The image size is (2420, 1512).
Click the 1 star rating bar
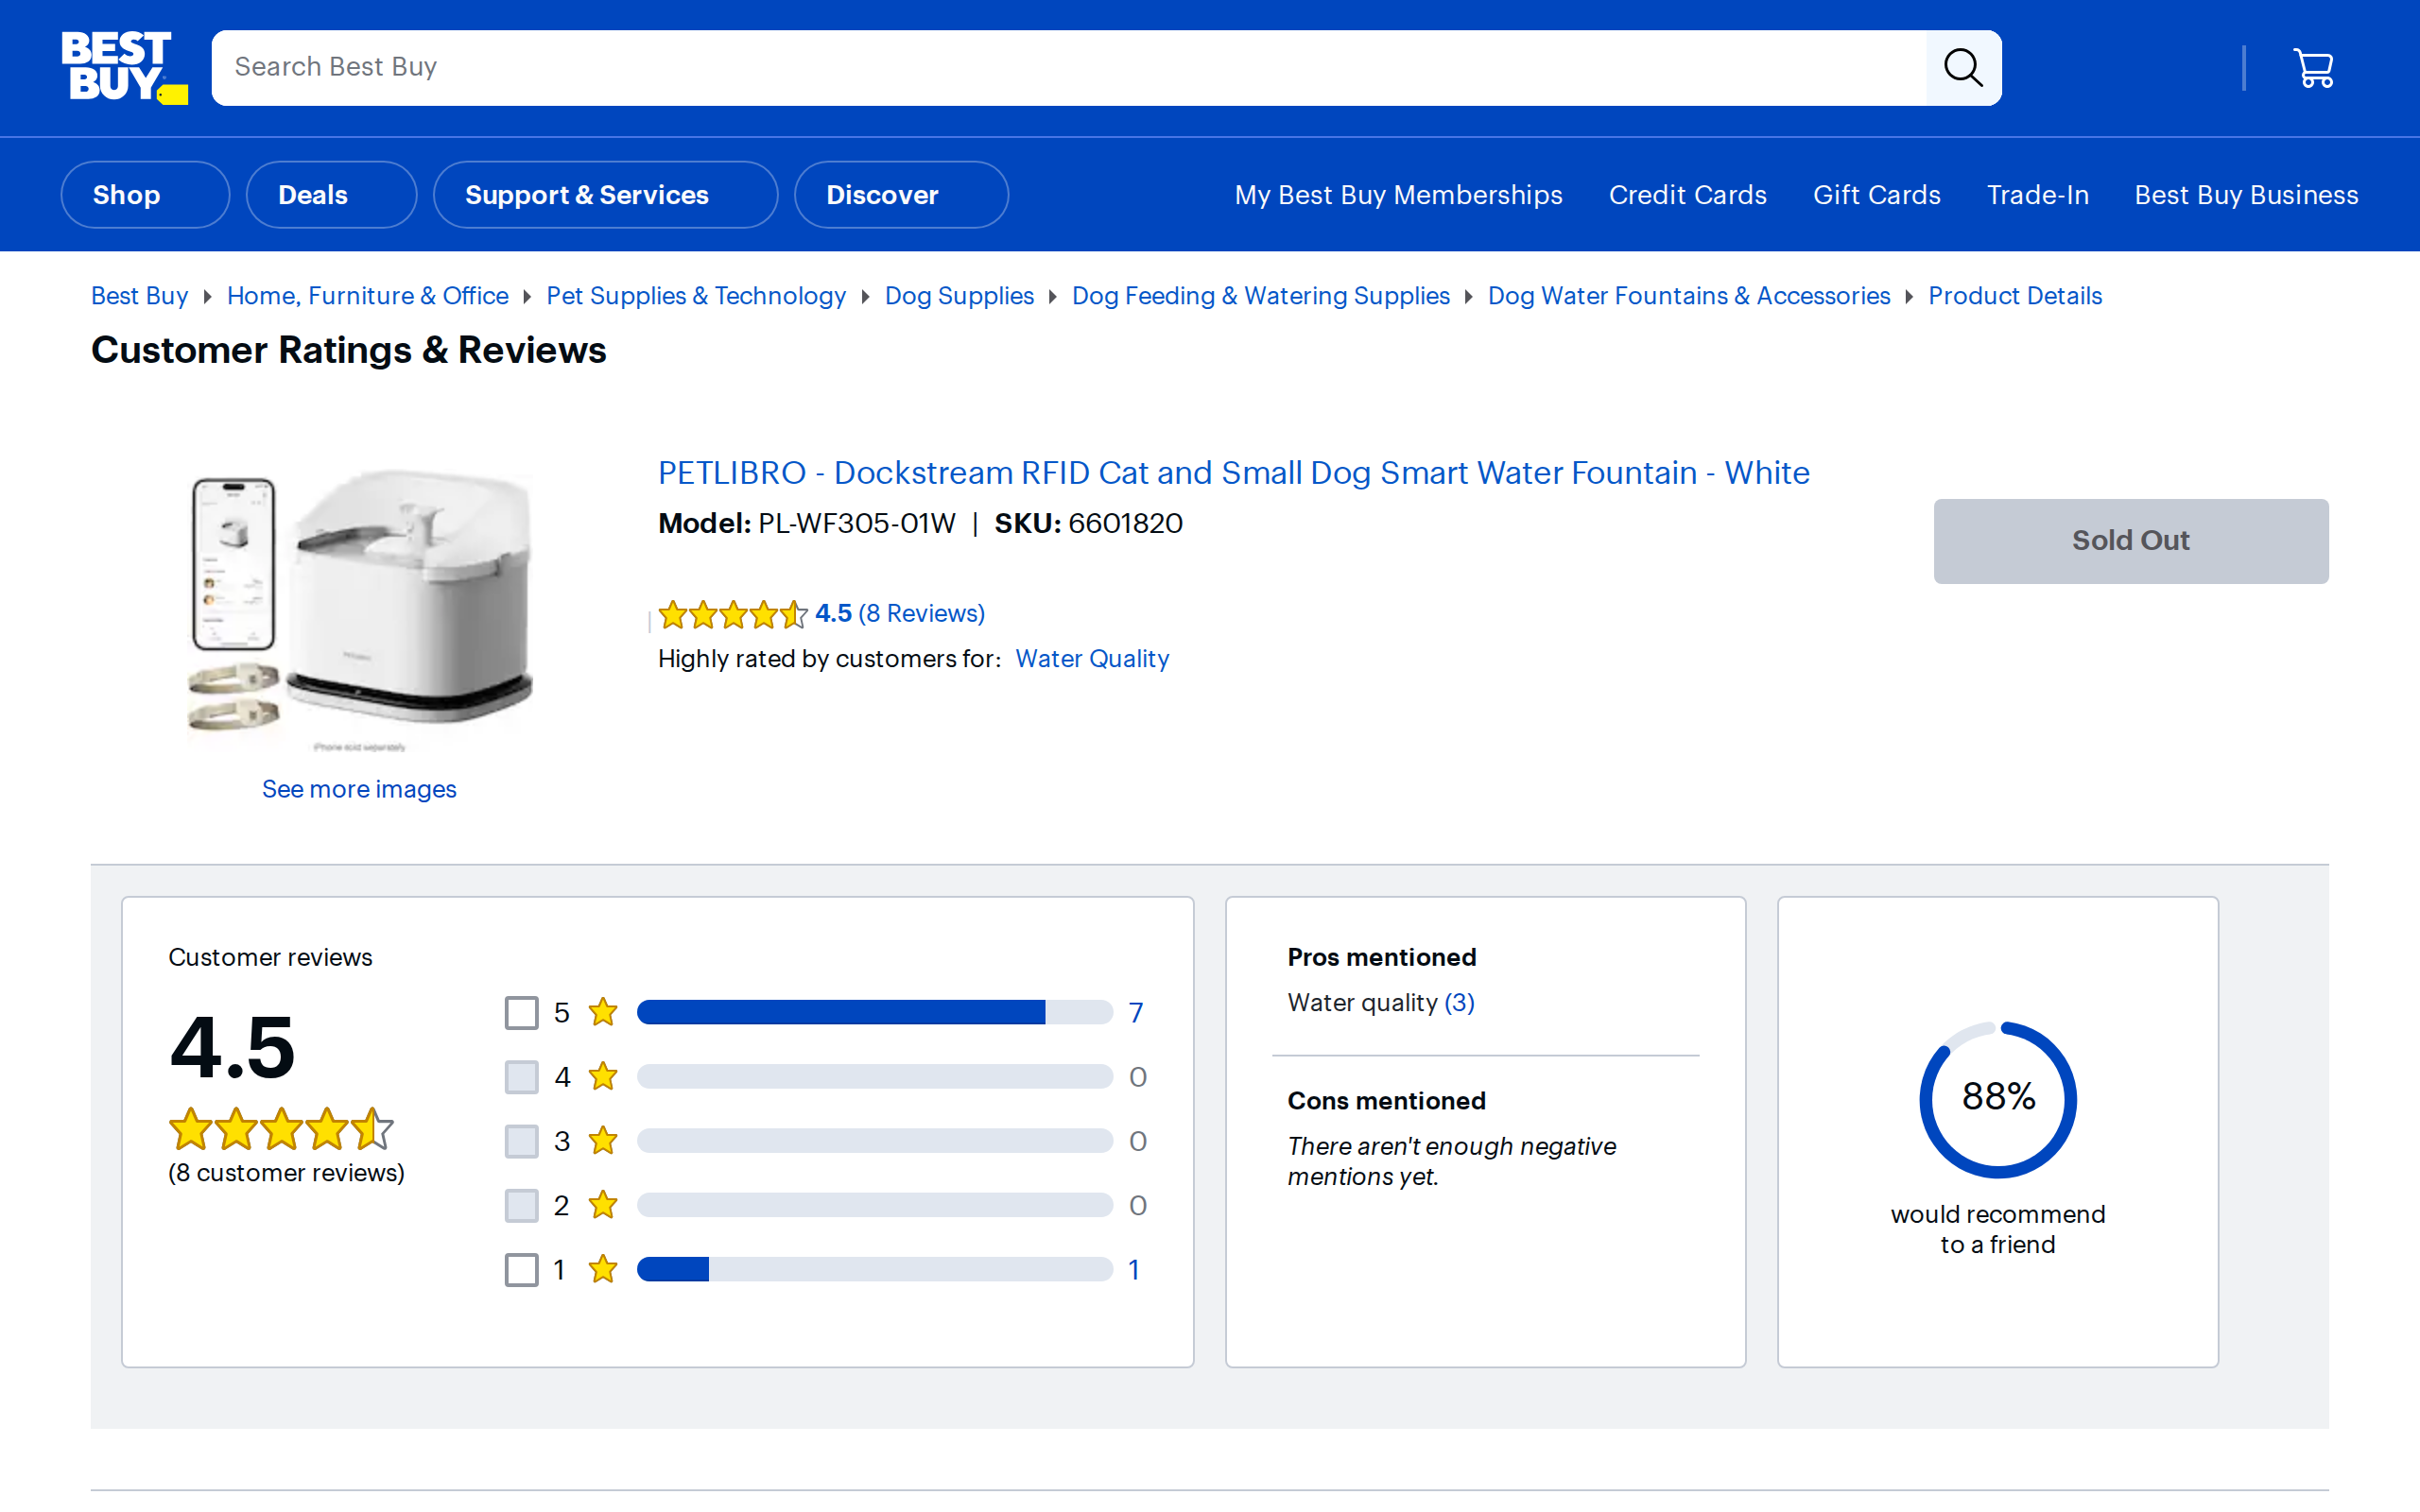(874, 1269)
